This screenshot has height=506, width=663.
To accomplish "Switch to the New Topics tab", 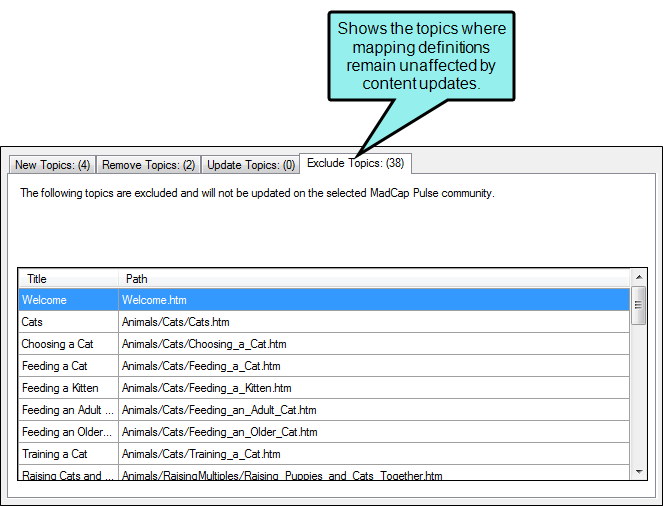I will pyautogui.click(x=52, y=164).
